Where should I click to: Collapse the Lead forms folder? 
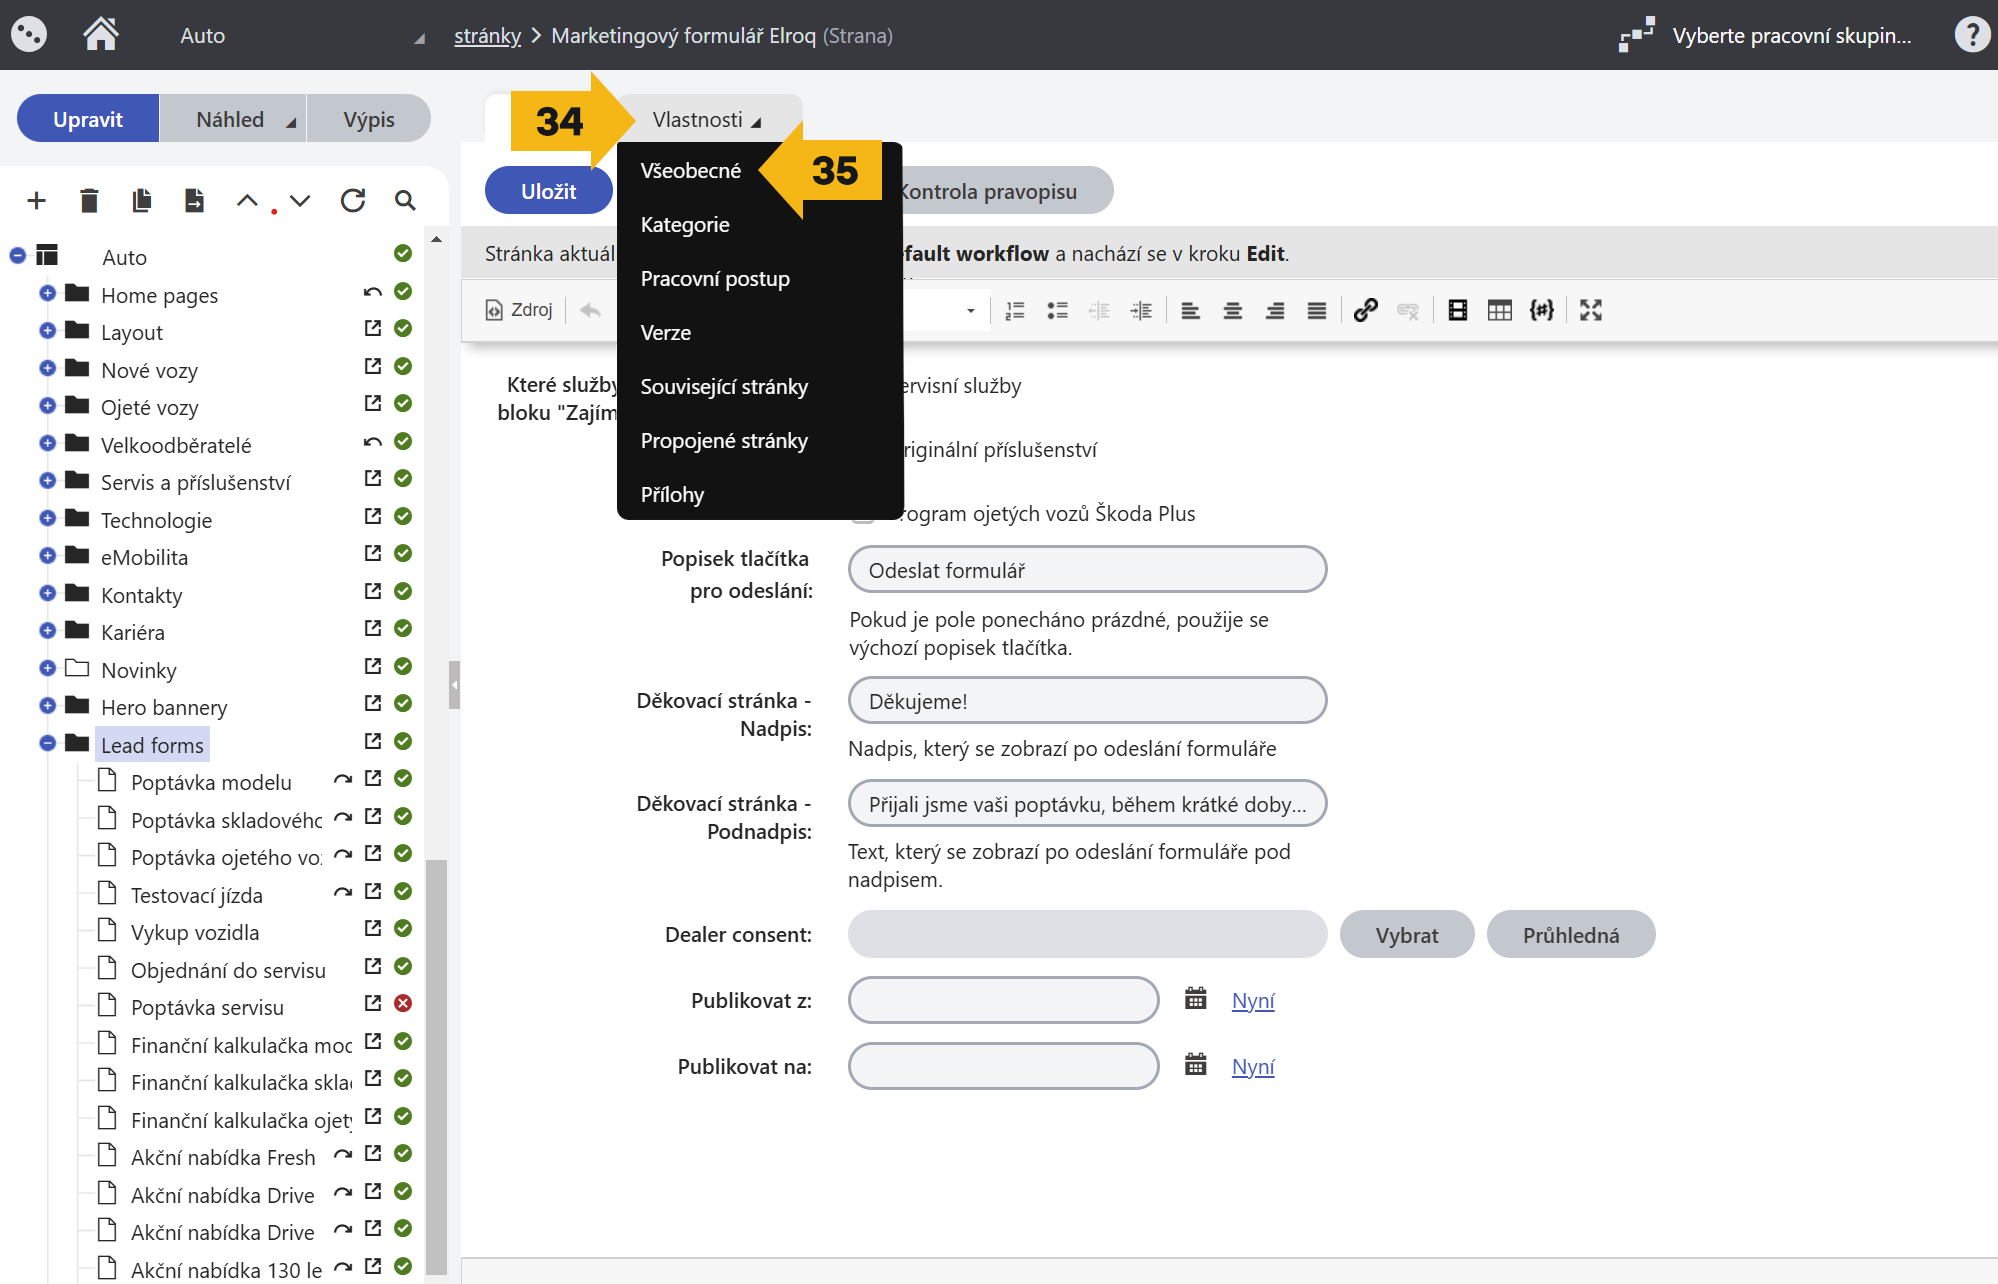tap(47, 743)
